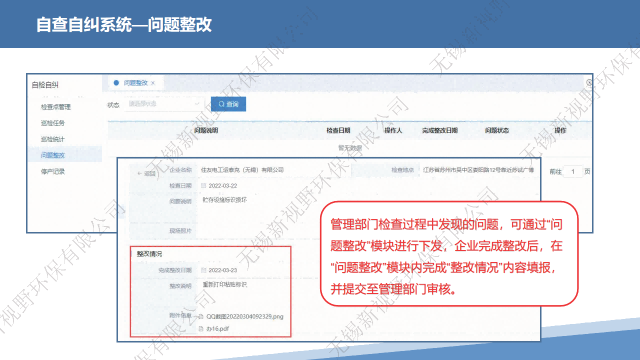The height and width of the screenshot is (360, 640).
Task: Click the page number input showing 1
Action: pyautogui.click(x=573, y=171)
